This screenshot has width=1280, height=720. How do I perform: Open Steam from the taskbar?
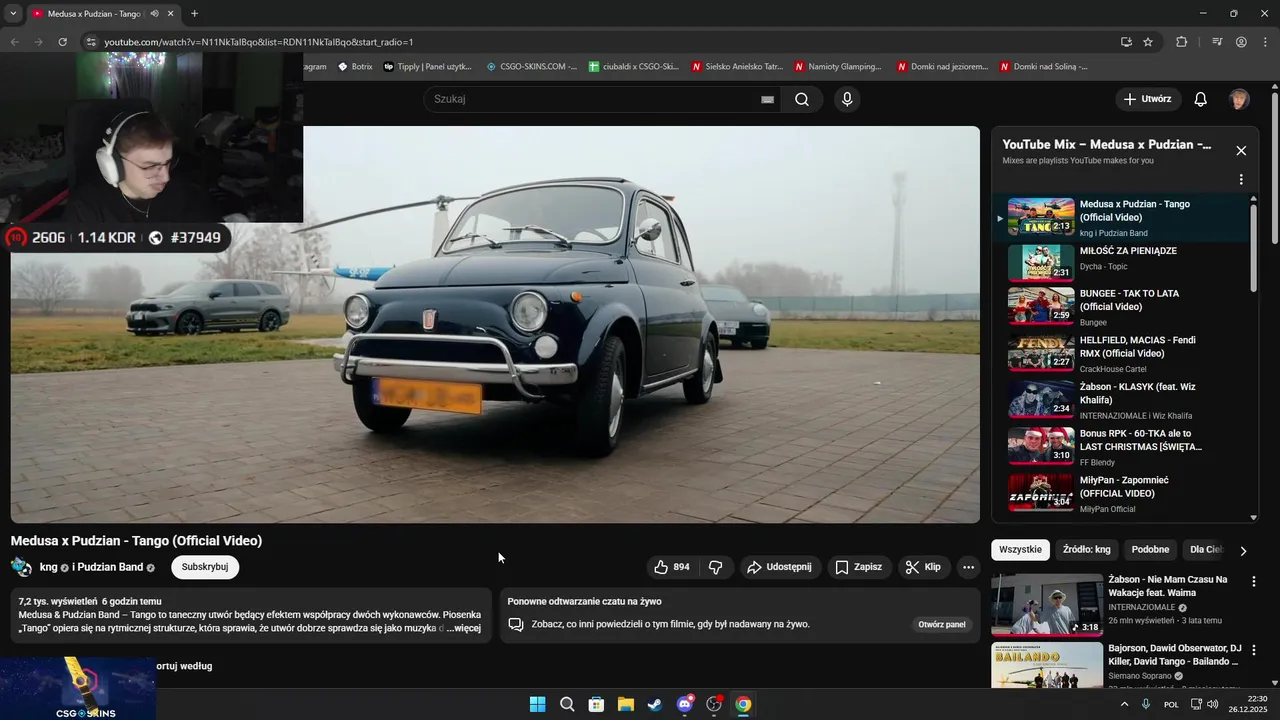(x=655, y=704)
